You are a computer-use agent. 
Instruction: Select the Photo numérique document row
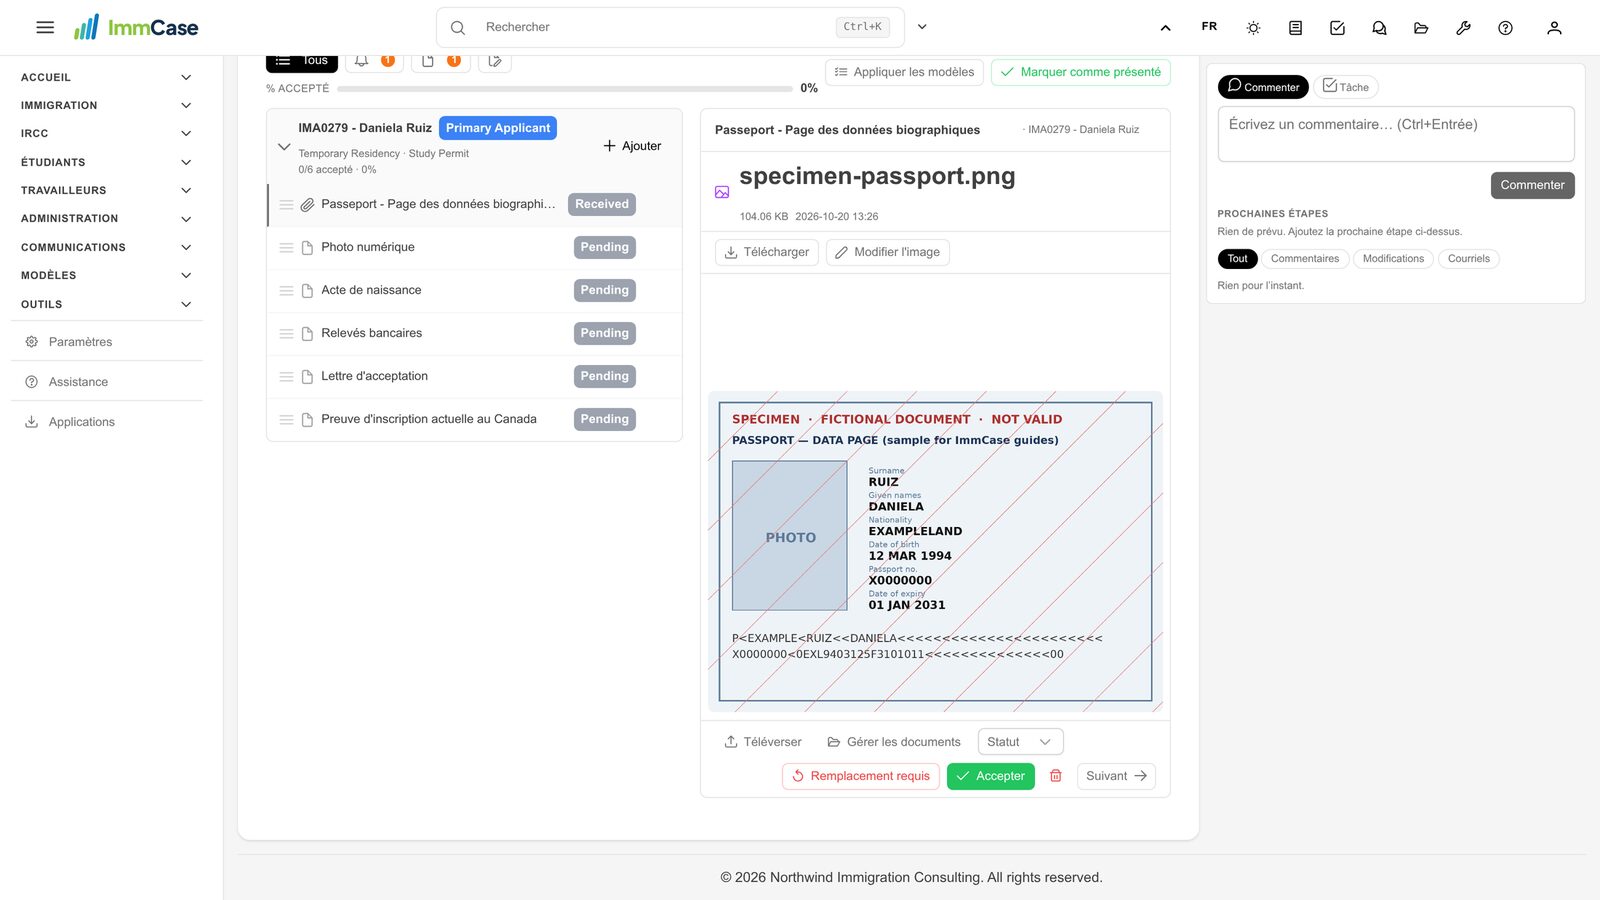click(x=474, y=247)
